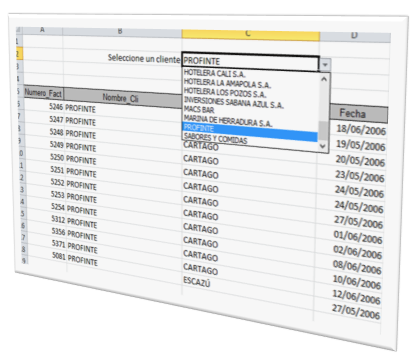Click date 12/06/2006 cell
Screen dimensions: 414x363
tap(356, 297)
